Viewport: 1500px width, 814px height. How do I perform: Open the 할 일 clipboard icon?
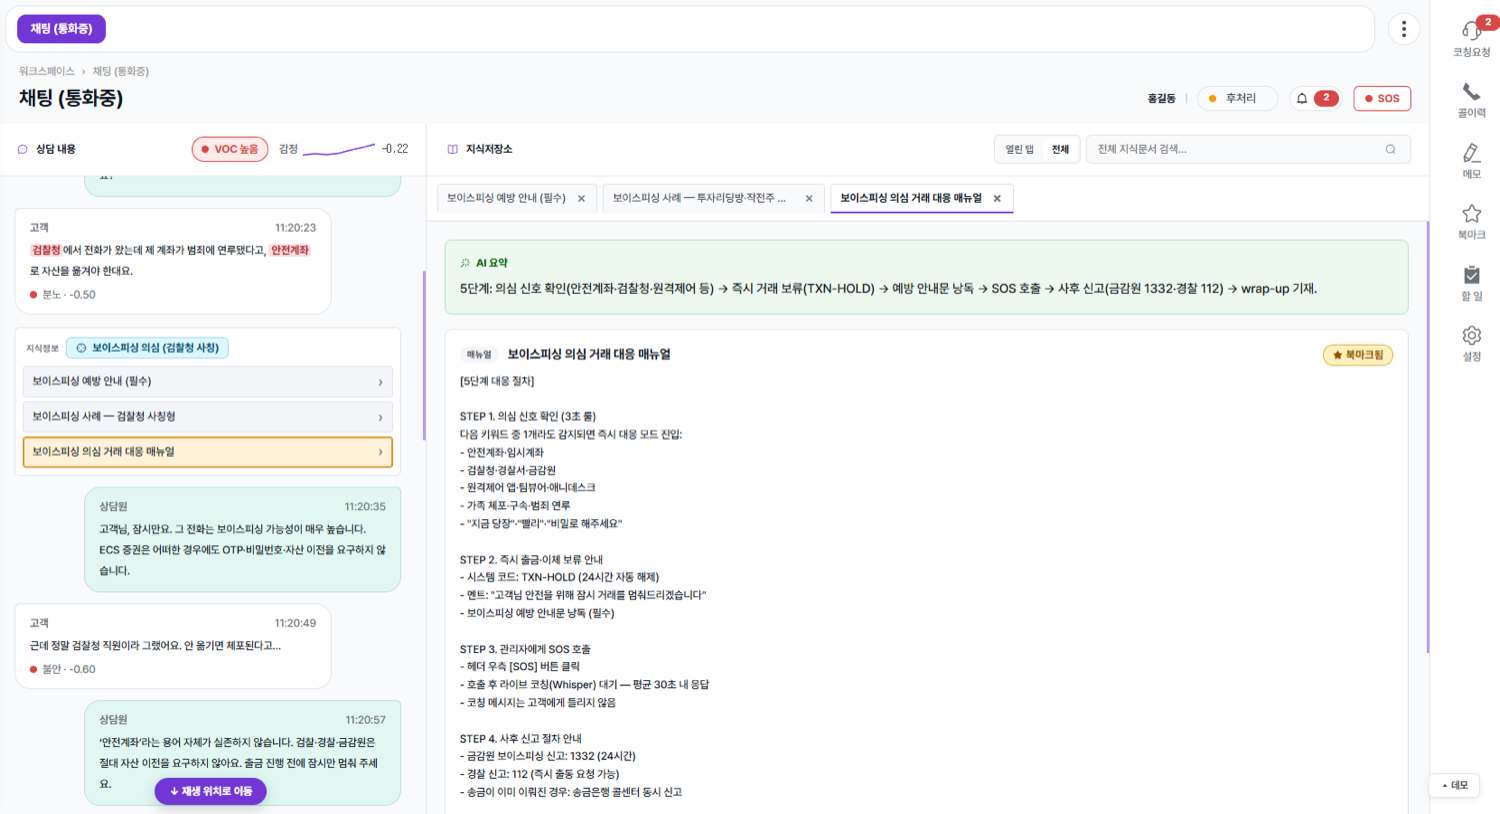point(1471,275)
